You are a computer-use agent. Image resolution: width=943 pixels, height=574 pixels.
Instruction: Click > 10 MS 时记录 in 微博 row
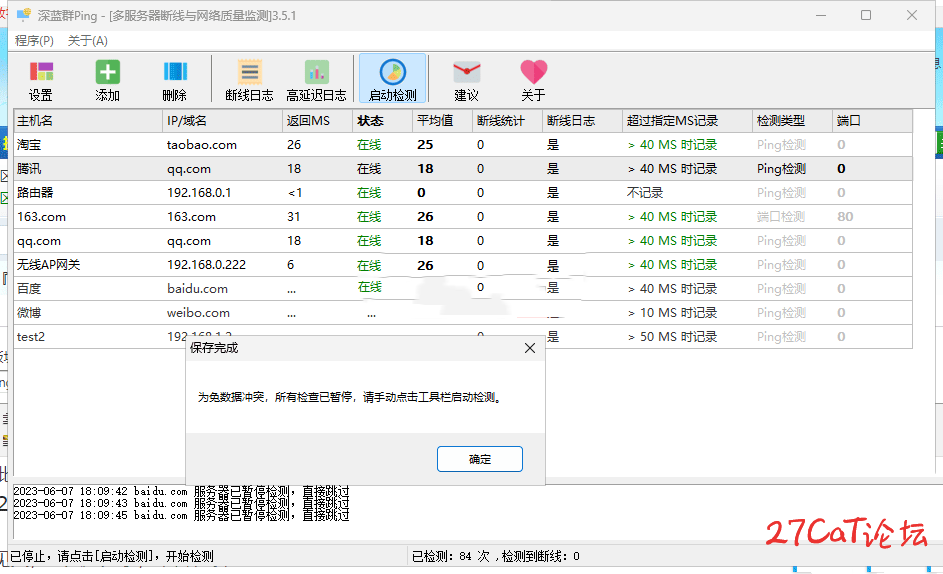(x=672, y=313)
